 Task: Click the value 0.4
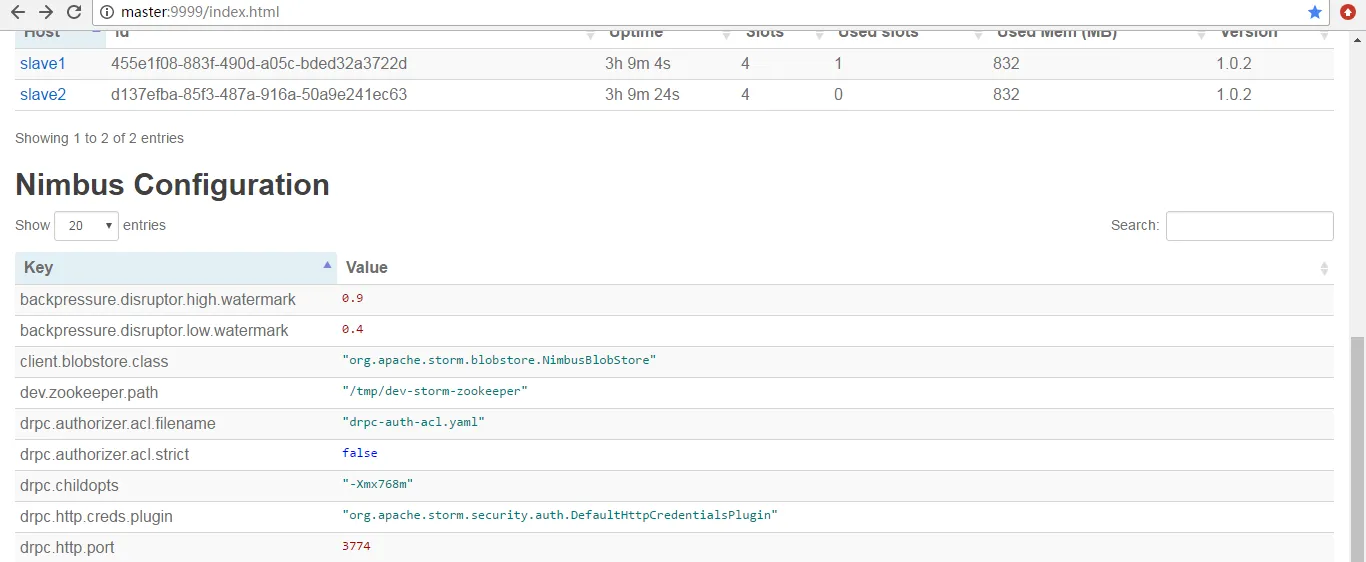tap(352, 330)
